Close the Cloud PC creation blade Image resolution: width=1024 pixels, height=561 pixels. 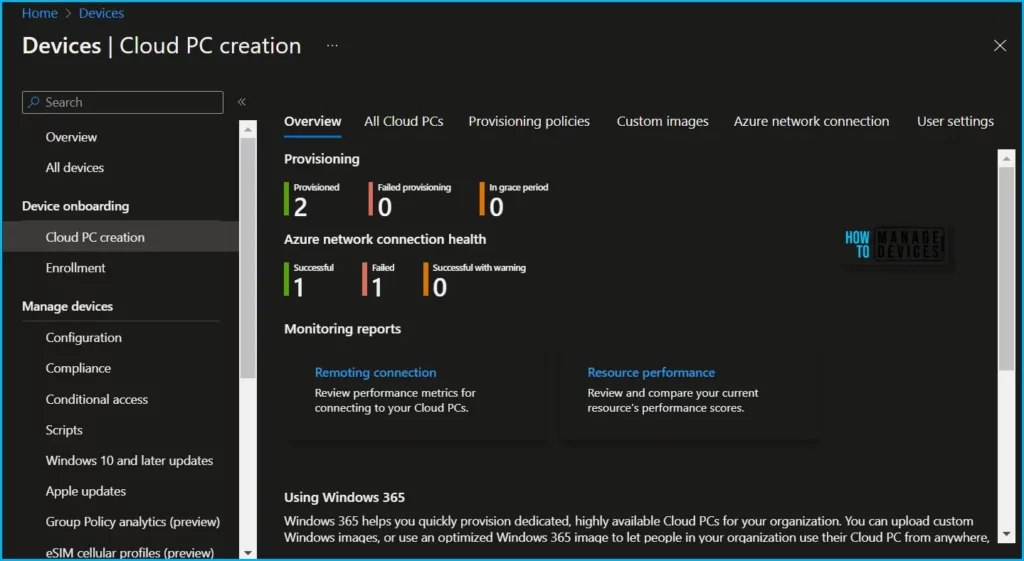1000,46
